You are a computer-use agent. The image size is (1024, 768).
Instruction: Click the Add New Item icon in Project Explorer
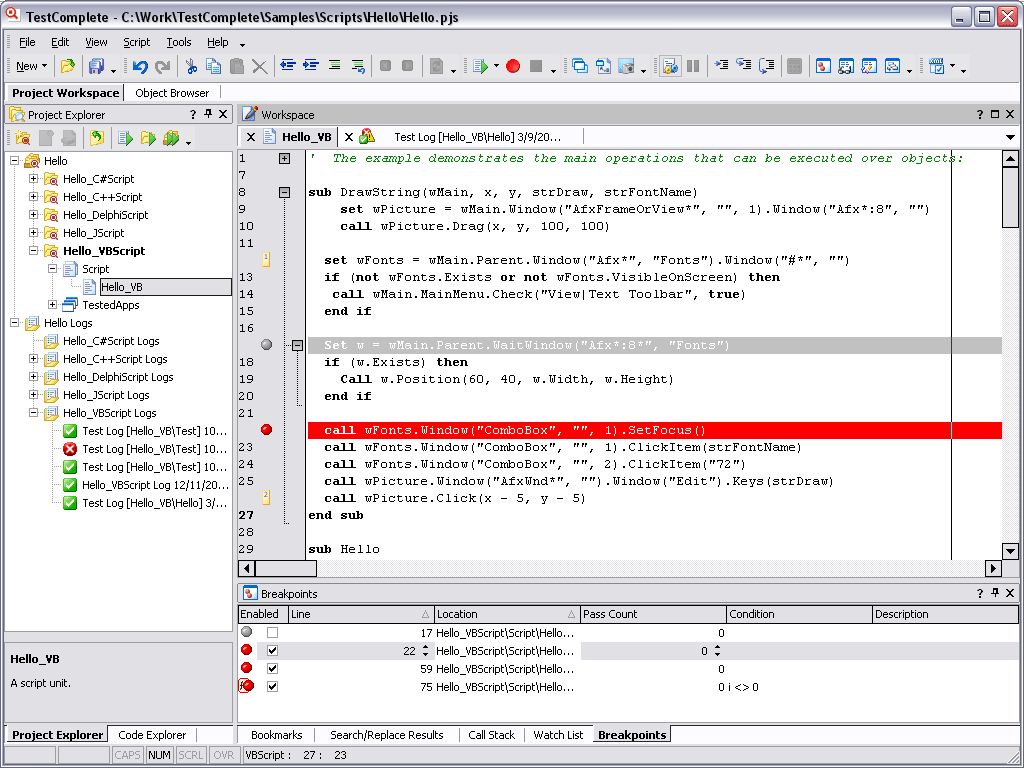click(x=23, y=138)
